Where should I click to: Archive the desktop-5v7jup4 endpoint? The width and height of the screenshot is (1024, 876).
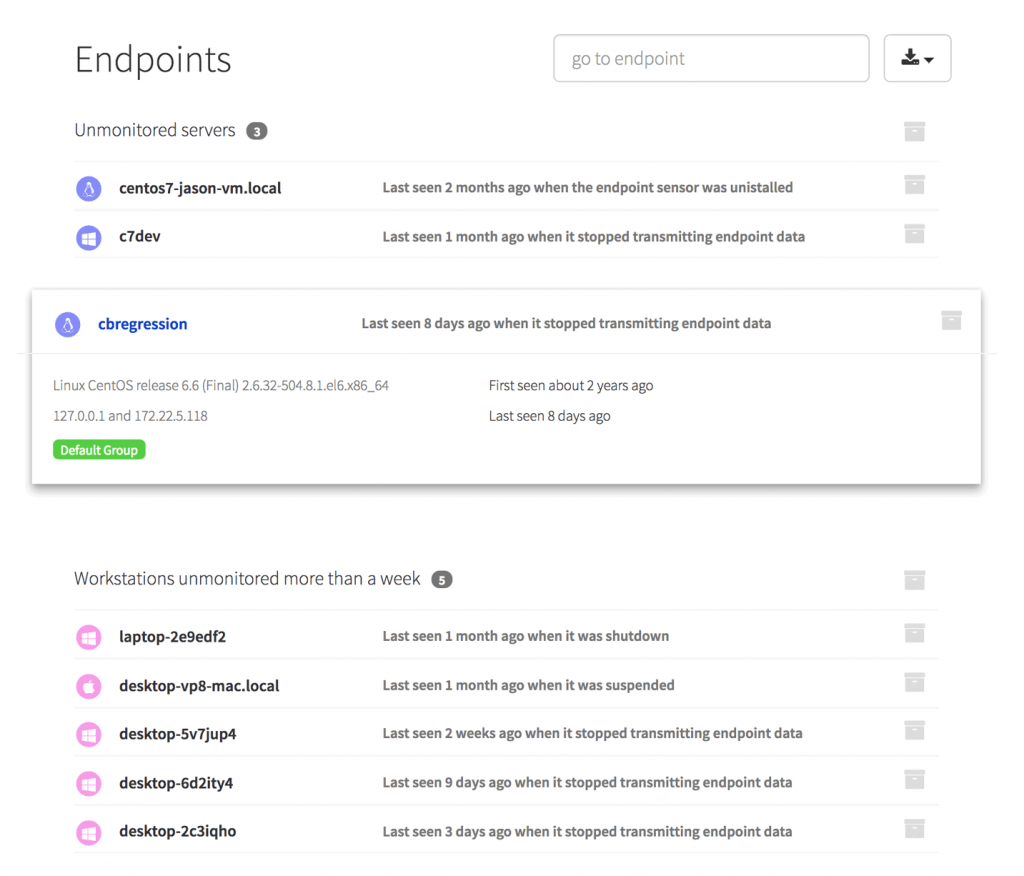coord(914,731)
